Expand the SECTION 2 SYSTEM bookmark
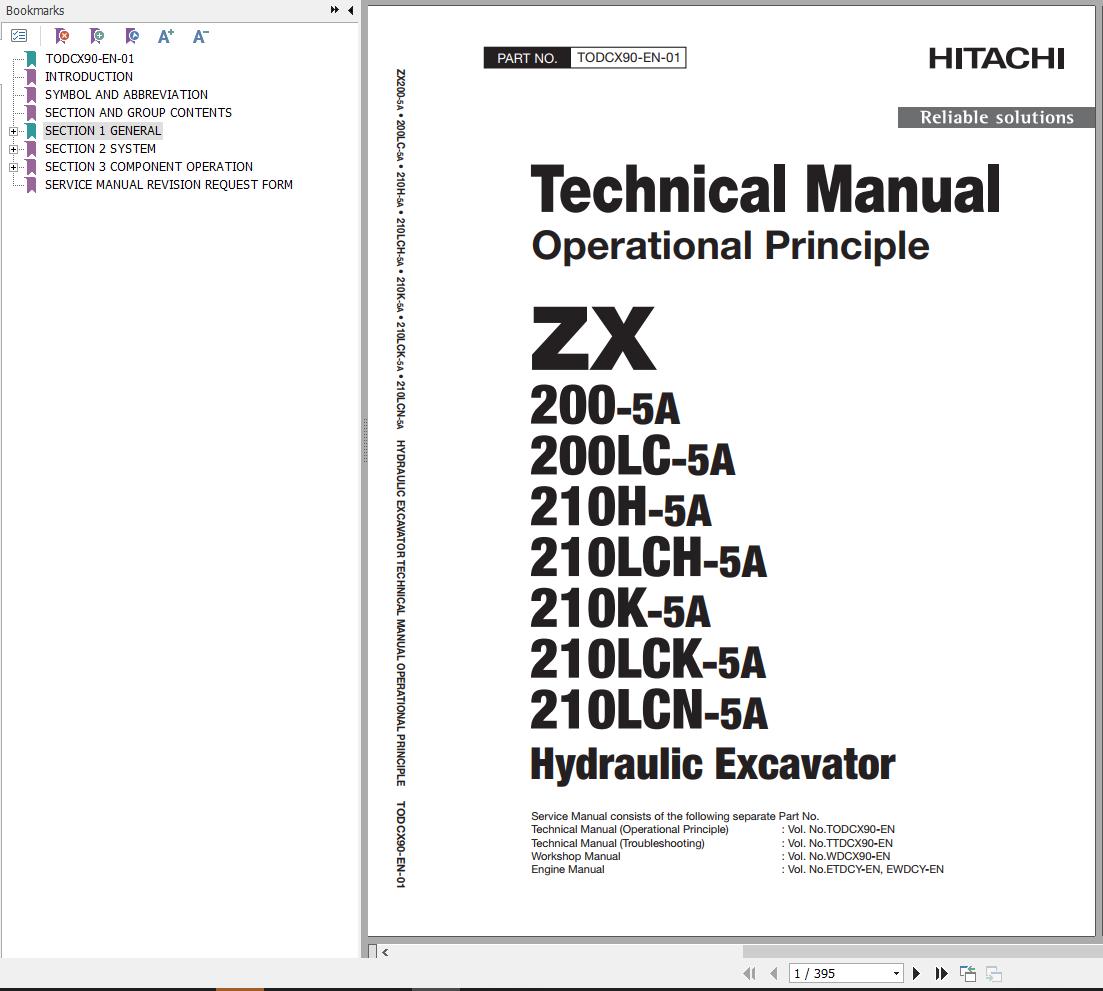Viewport: 1103px width, 991px height. point(13,149)
